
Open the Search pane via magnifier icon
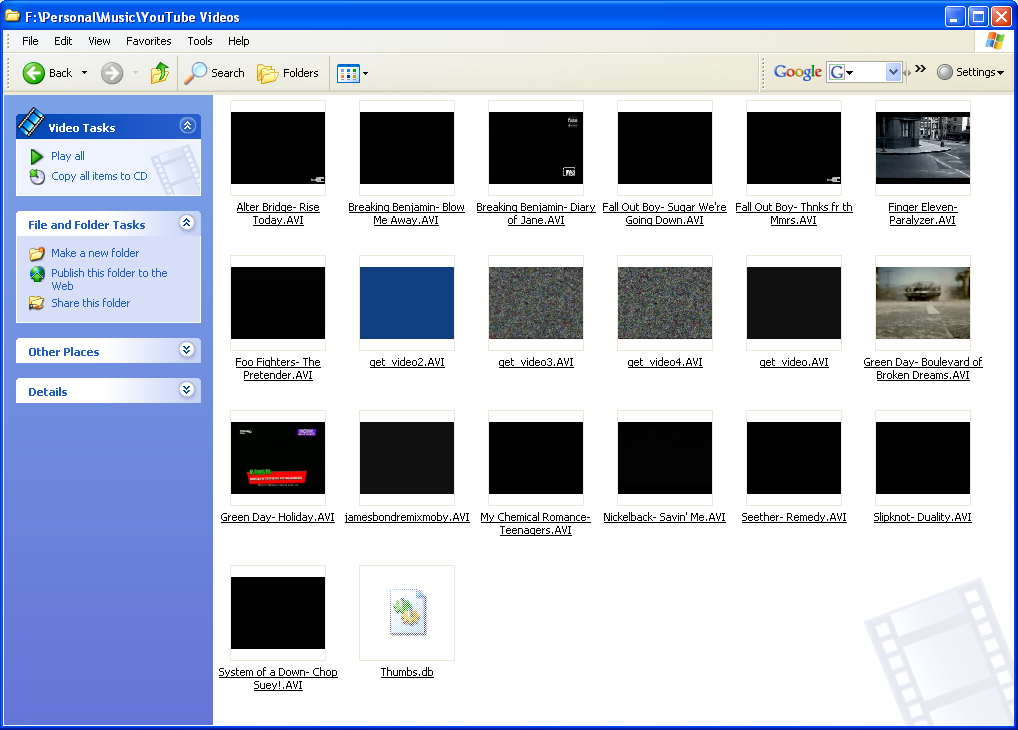(x=196, y=72)
